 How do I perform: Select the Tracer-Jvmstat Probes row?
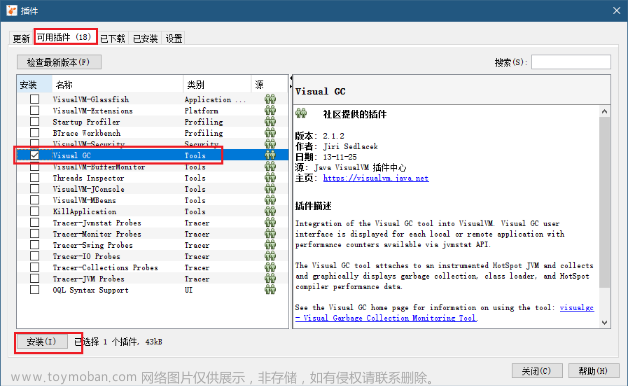point(153,222)
